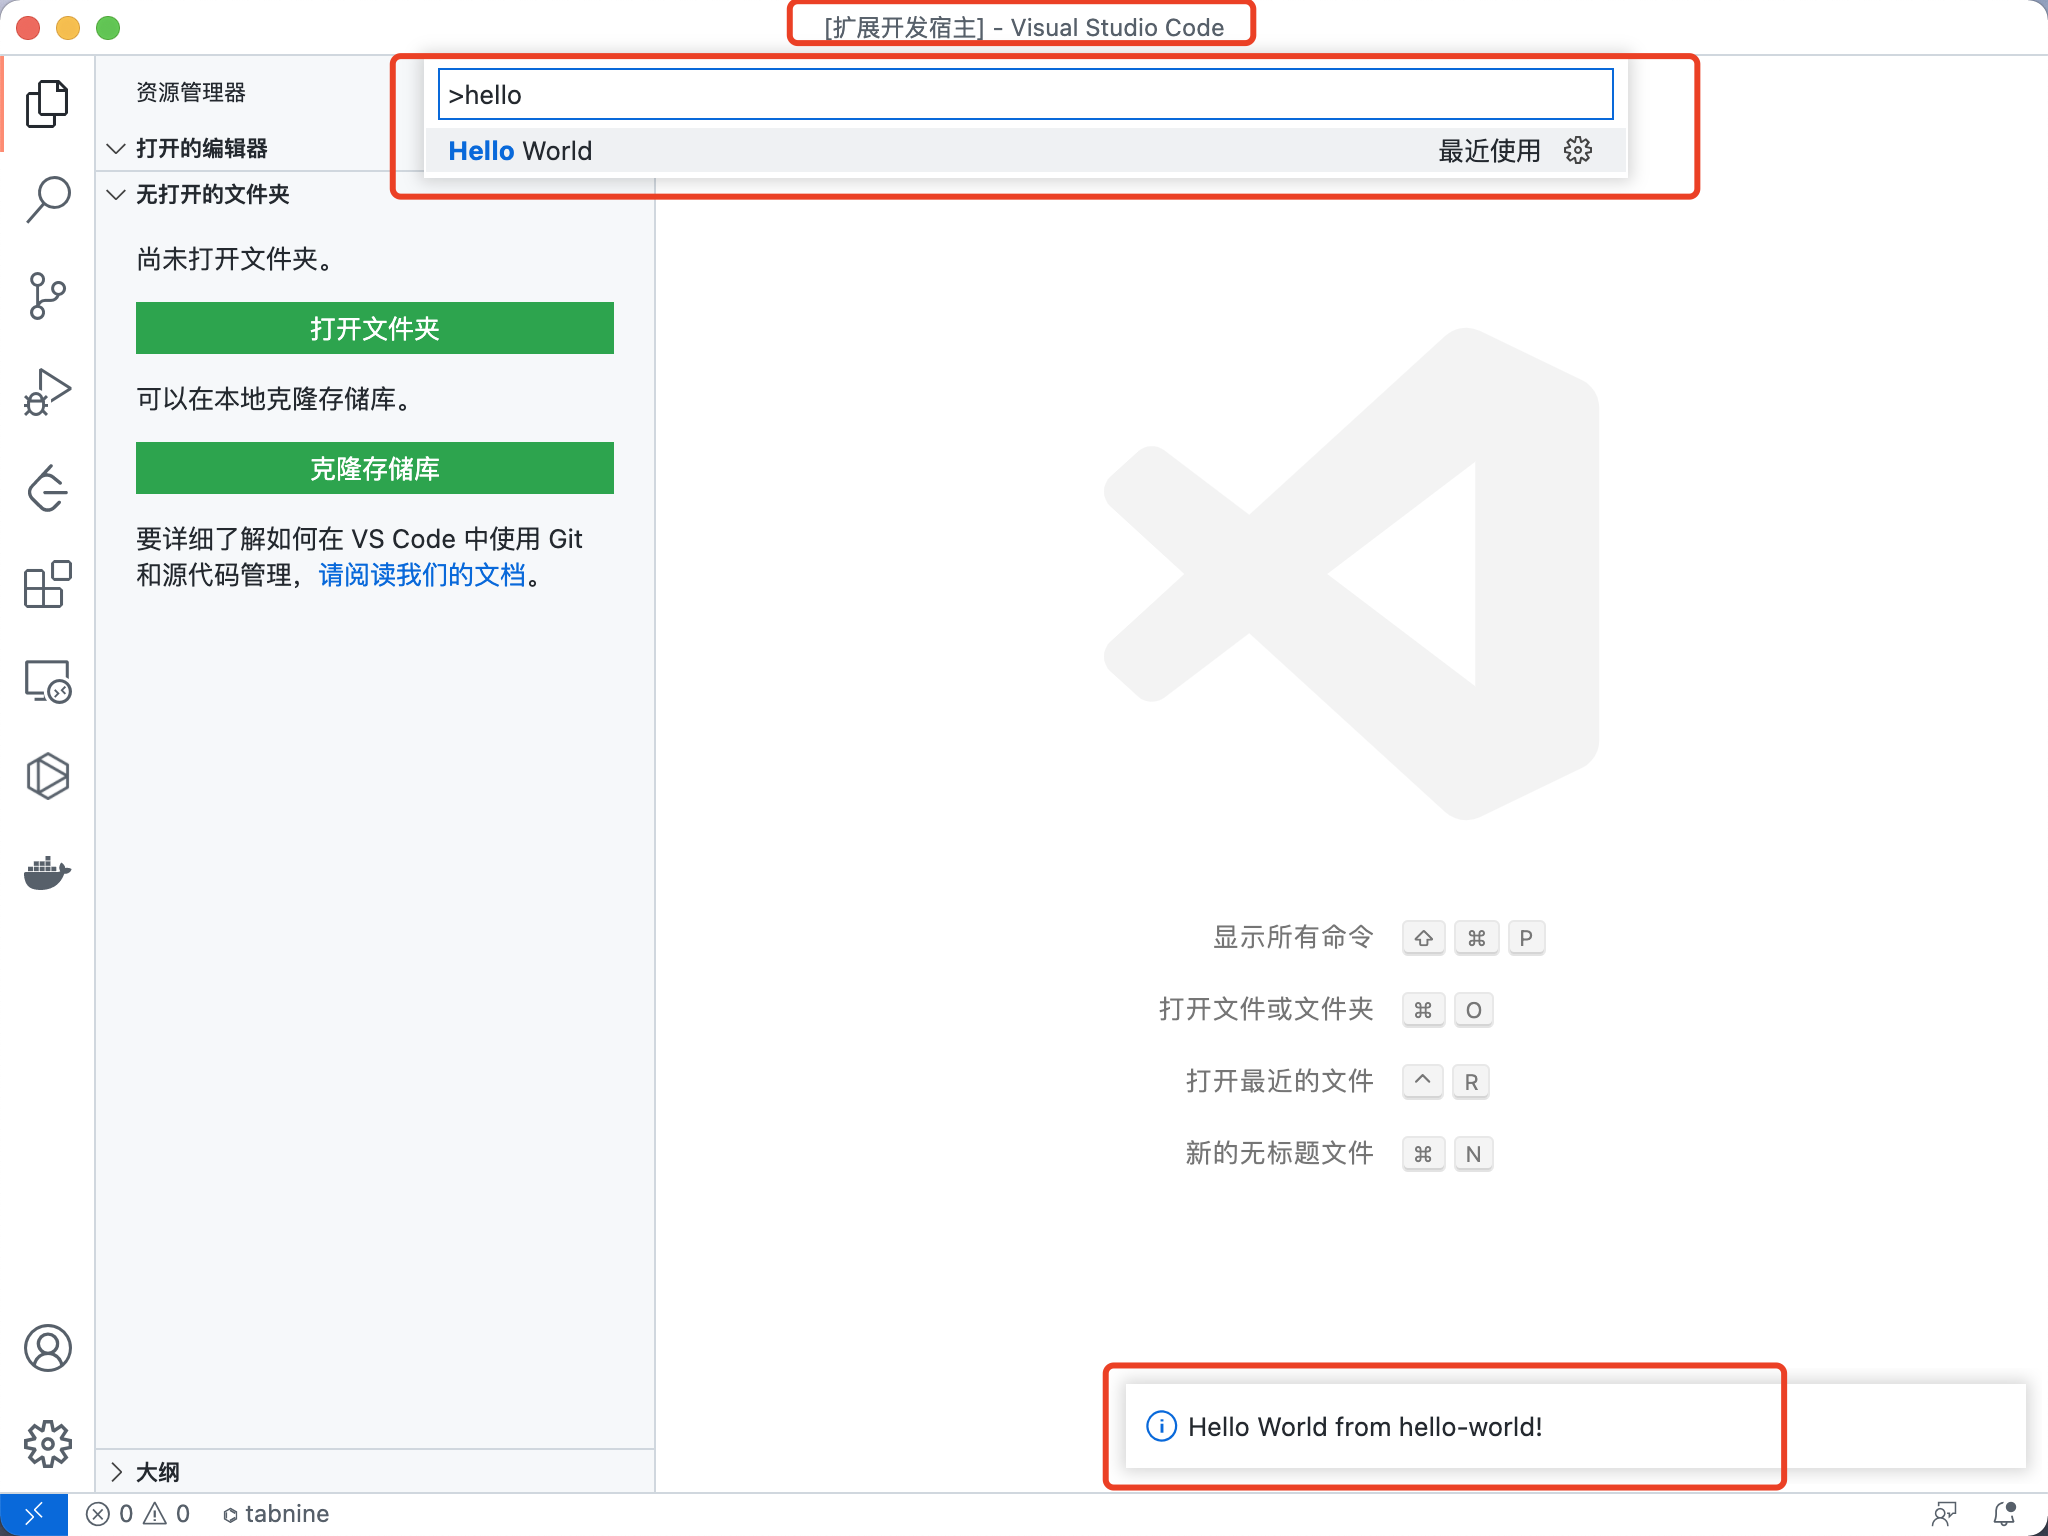This screenshot has height=1536, width=2048.
Task: Expand the 大纲 outline section
Action: pyautogui.click(x=116, y=1471)
